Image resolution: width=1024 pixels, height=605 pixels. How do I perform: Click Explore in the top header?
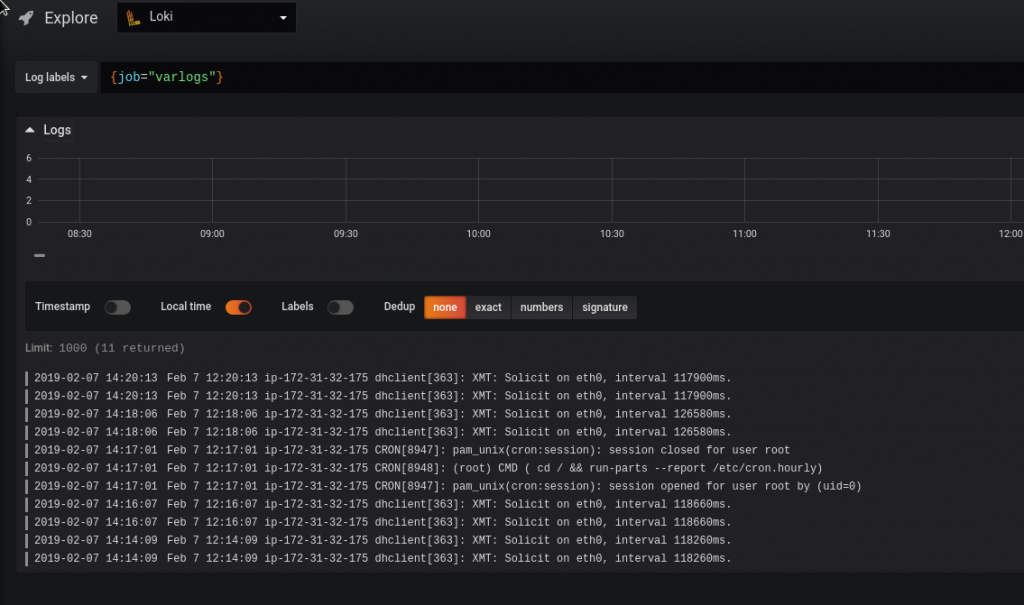coord(70,16)
